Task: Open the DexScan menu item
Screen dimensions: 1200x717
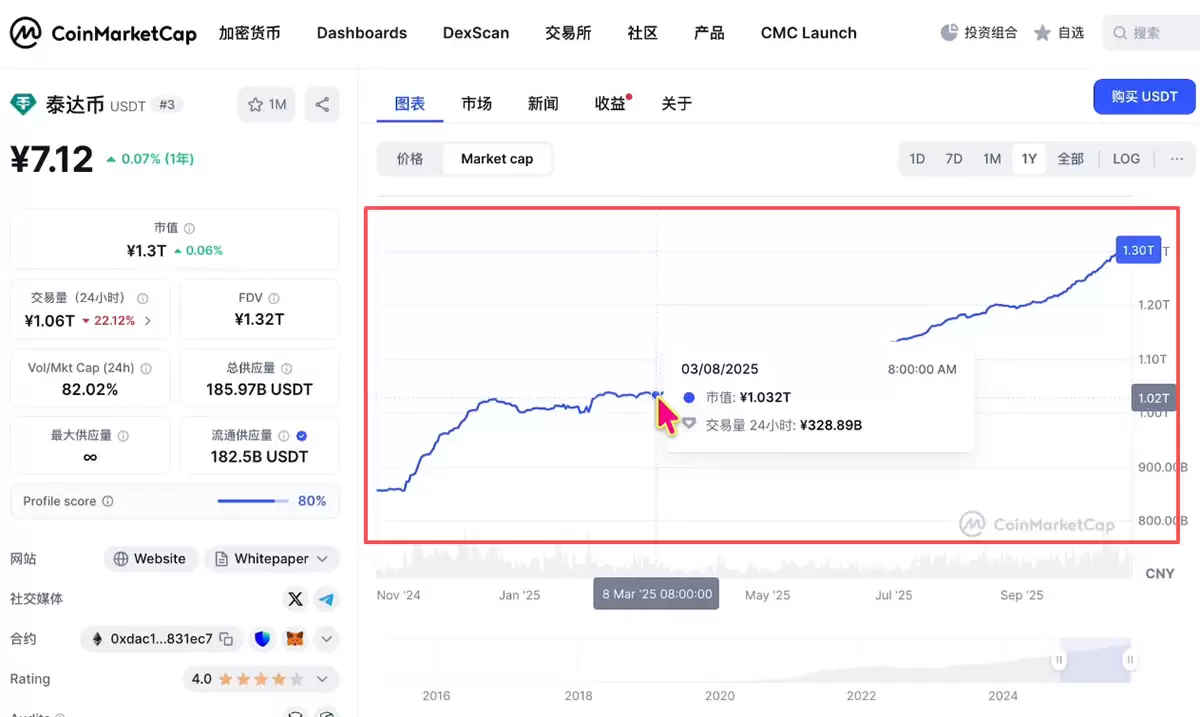Action: click(475, 32)
